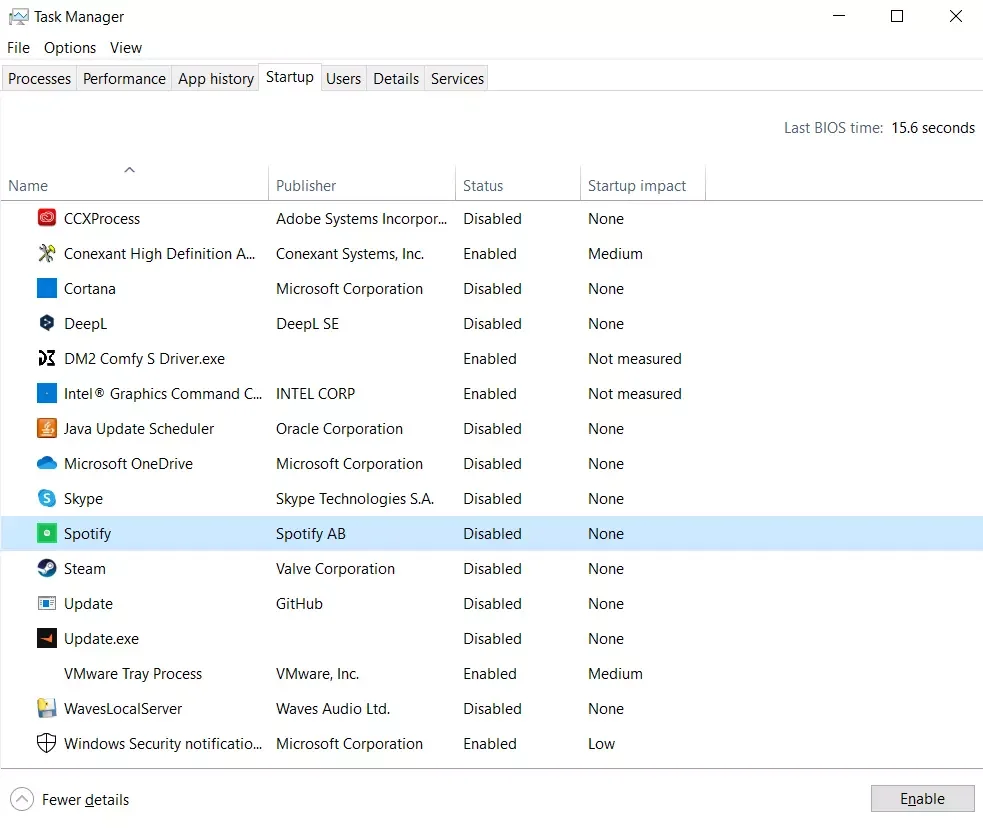The height and width of the screenshot is (828, 983).
Task: Click the 'Conexant Systems, Inc.' publisher cell
Action: (350, 254)
